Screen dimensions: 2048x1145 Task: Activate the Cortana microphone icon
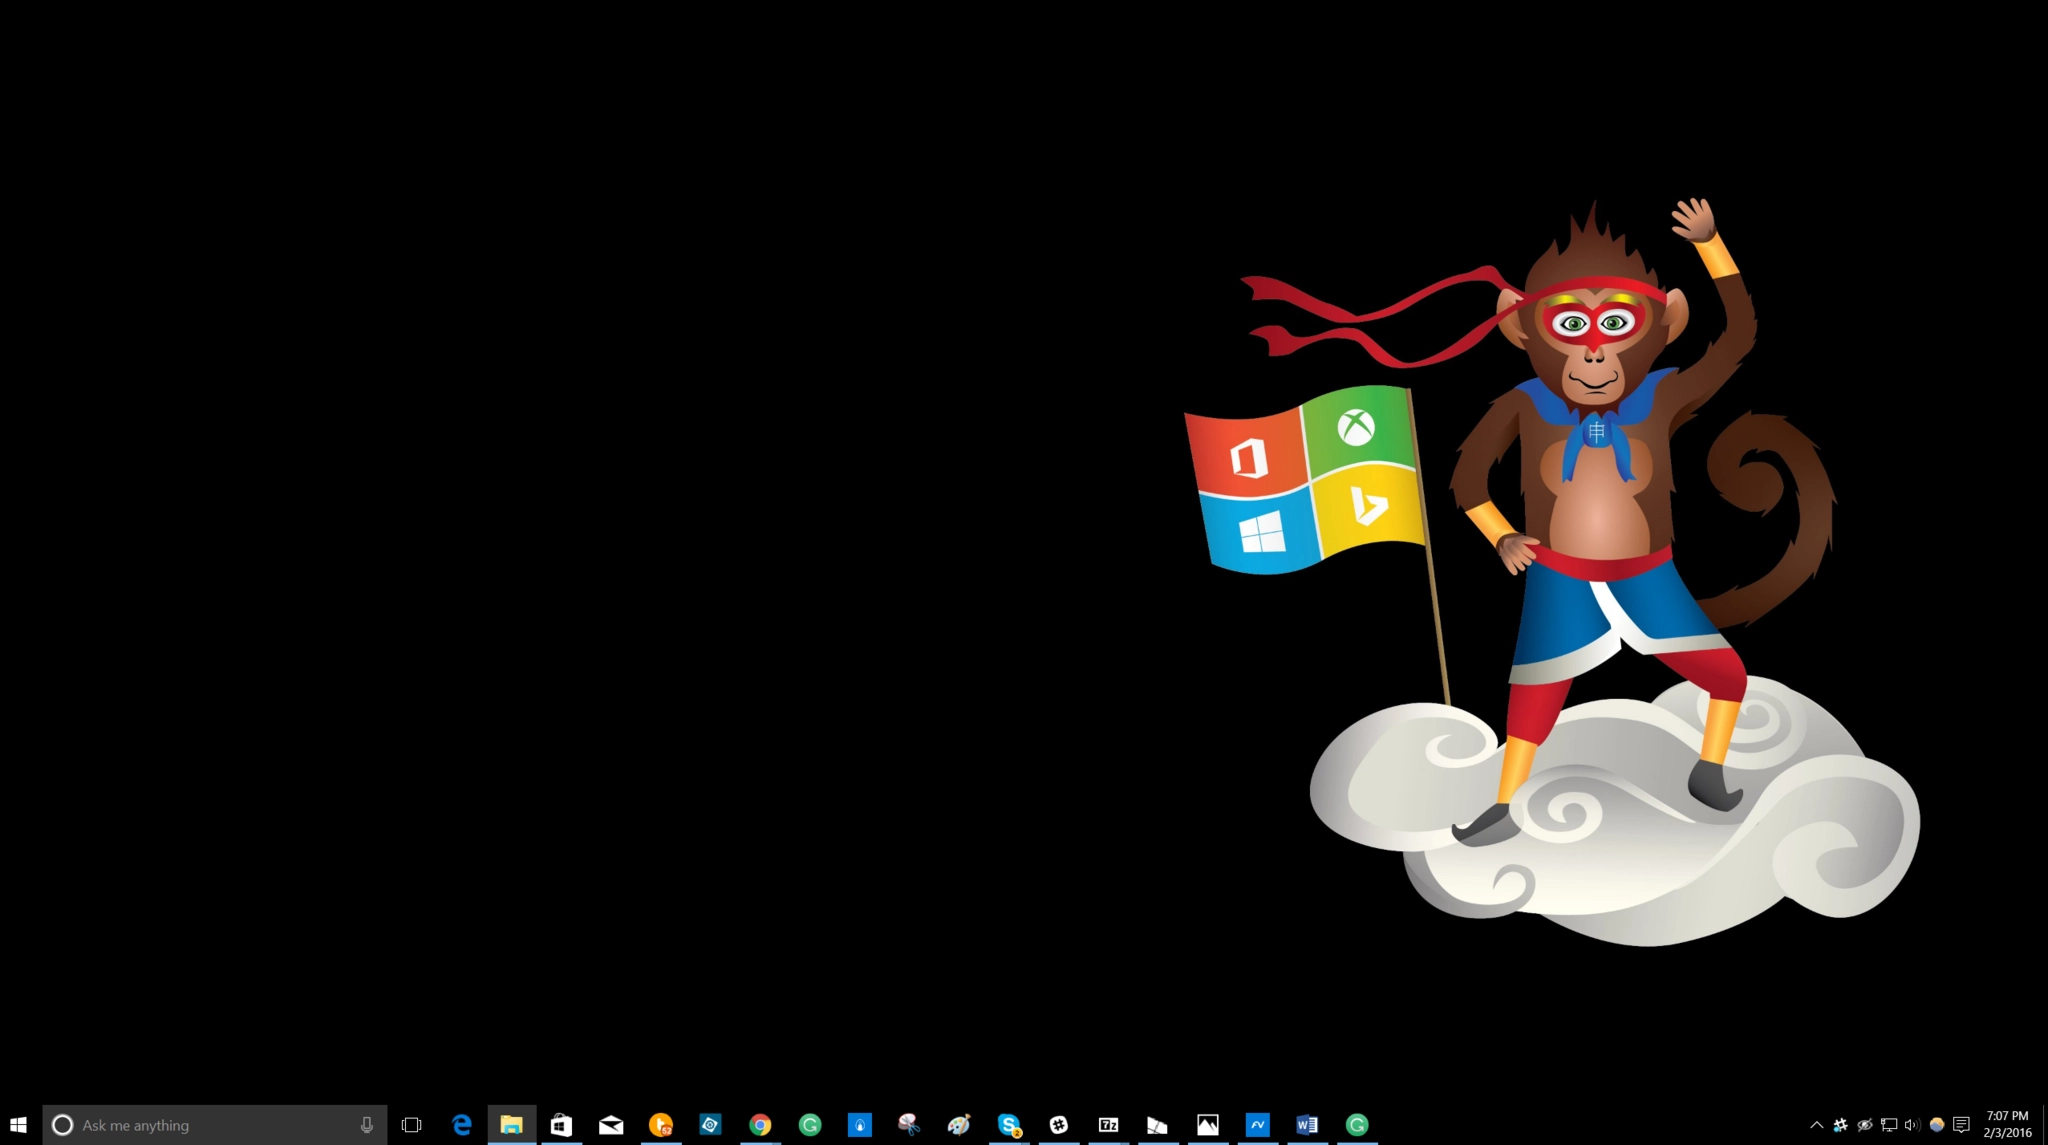point(367,1125)
